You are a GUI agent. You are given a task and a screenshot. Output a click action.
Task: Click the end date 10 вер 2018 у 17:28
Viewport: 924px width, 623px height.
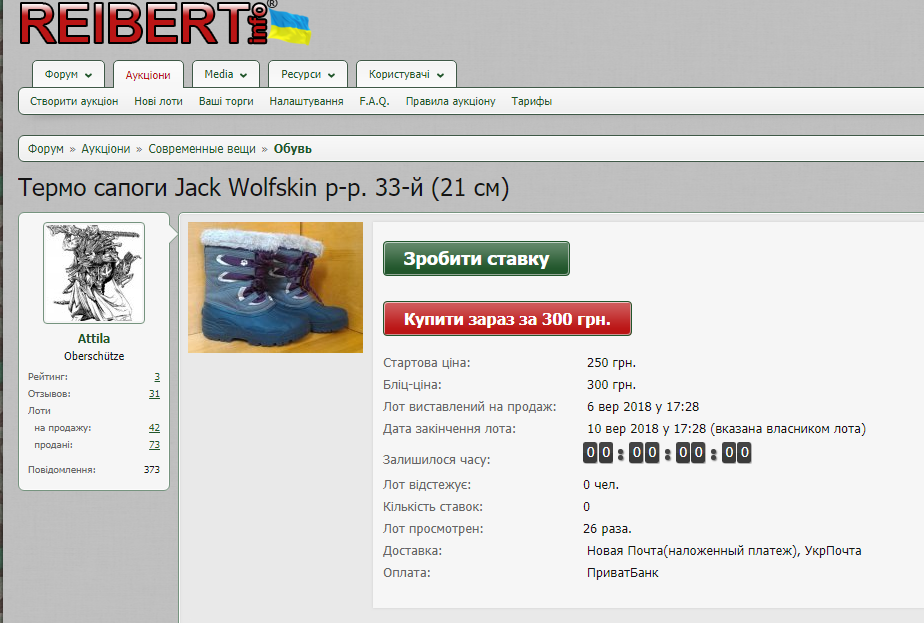(x=646, y=428)
